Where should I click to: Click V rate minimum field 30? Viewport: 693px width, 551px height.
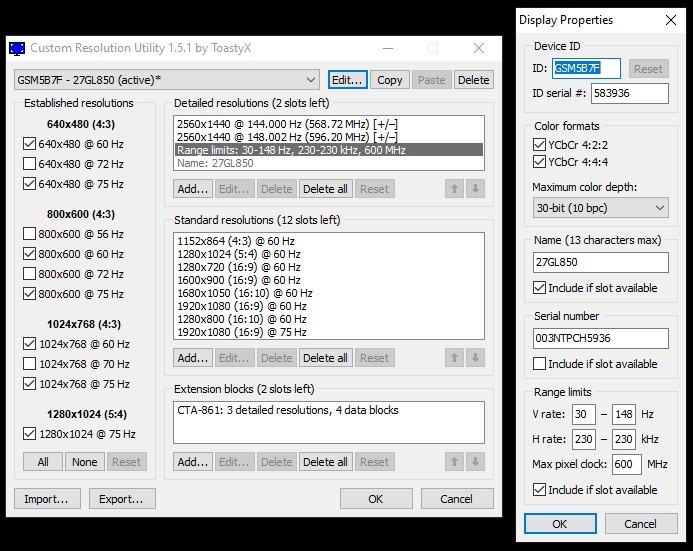584,414
